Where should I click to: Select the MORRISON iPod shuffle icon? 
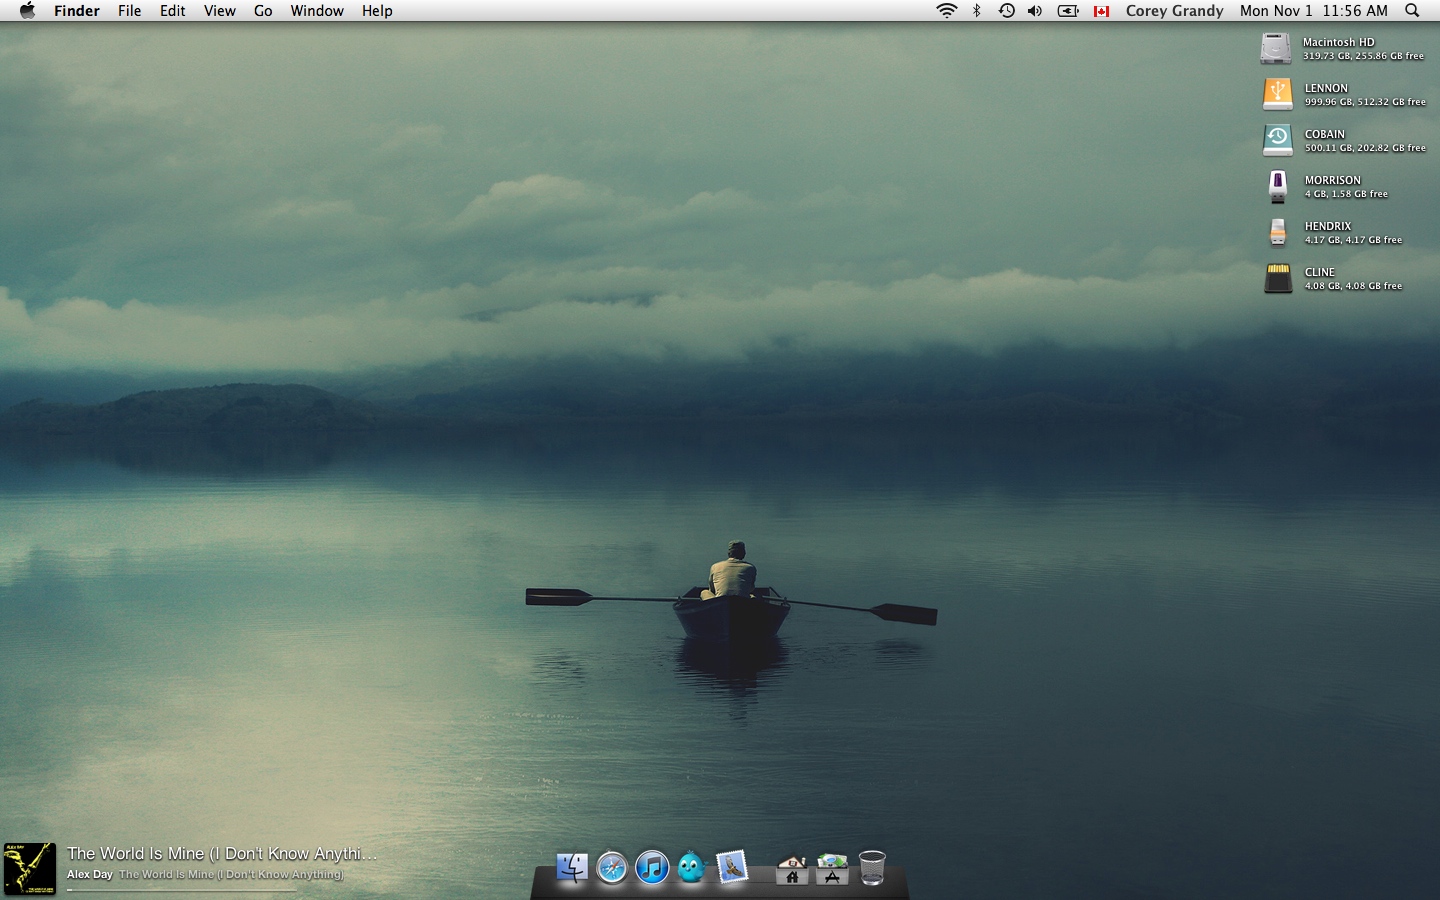1277,186
